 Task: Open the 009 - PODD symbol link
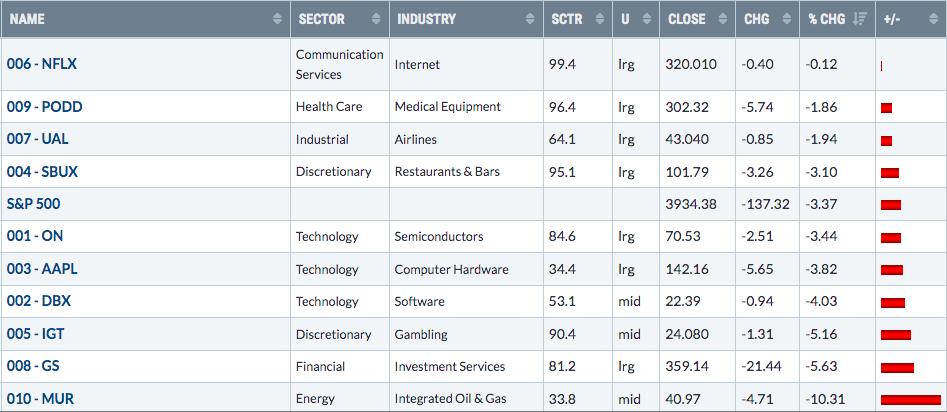coord(45,107)
